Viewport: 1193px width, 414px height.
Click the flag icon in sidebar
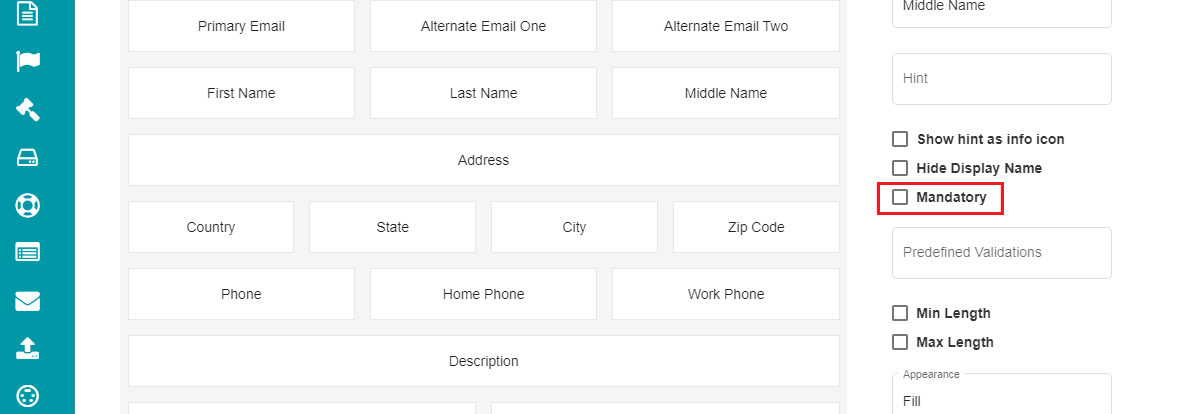coord(27,61)
